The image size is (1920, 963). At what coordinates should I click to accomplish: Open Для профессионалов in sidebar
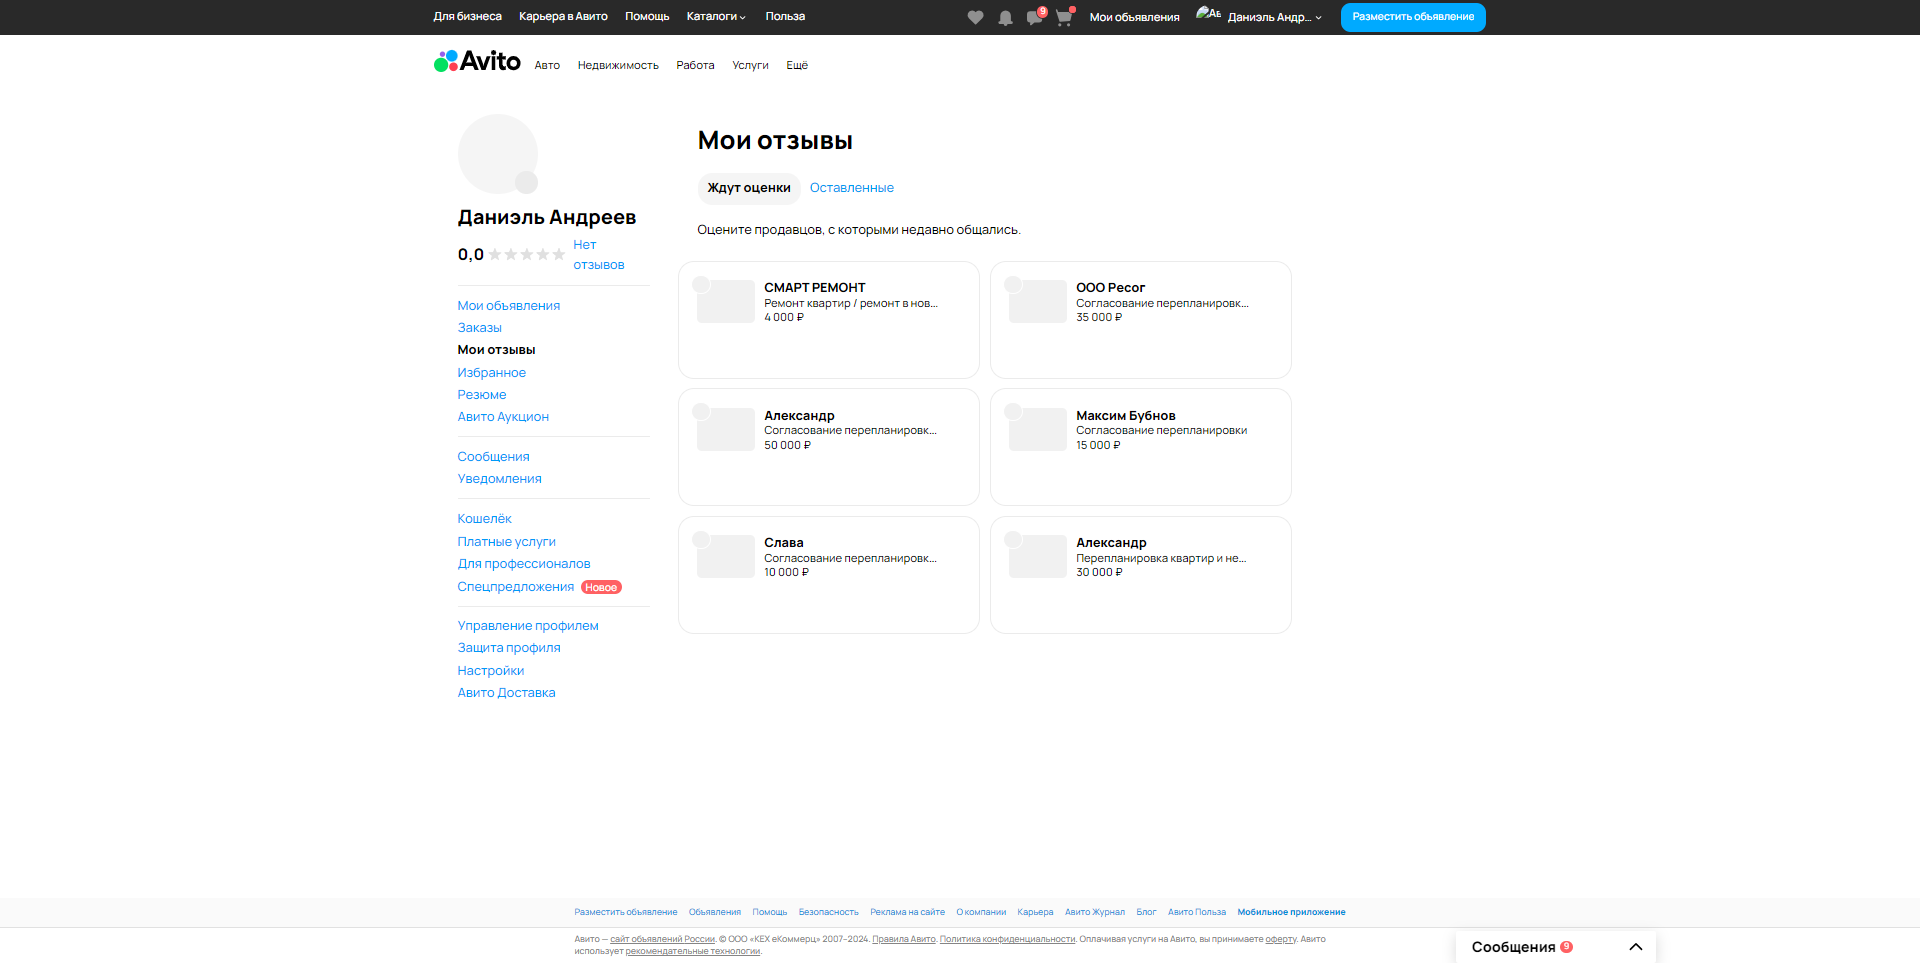coord(524,564)
